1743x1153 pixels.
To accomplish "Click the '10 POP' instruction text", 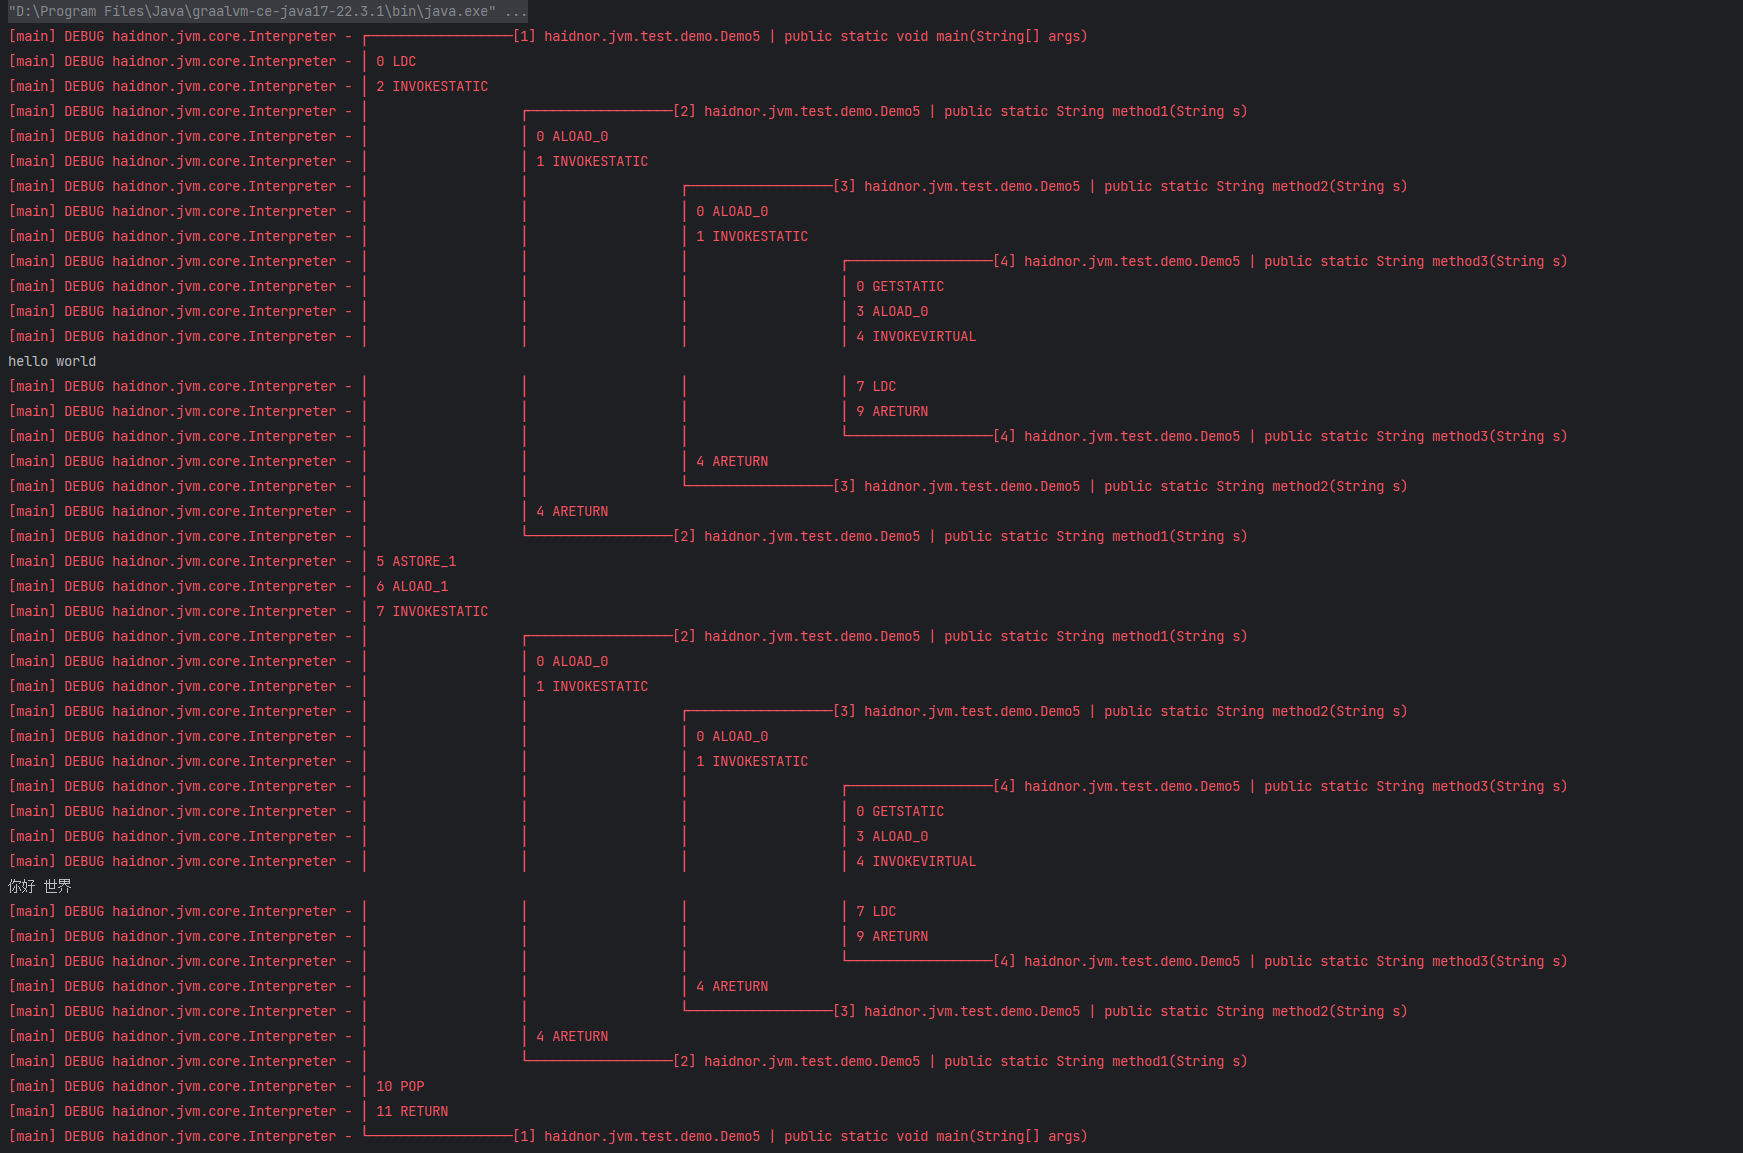I will 400,1086.
